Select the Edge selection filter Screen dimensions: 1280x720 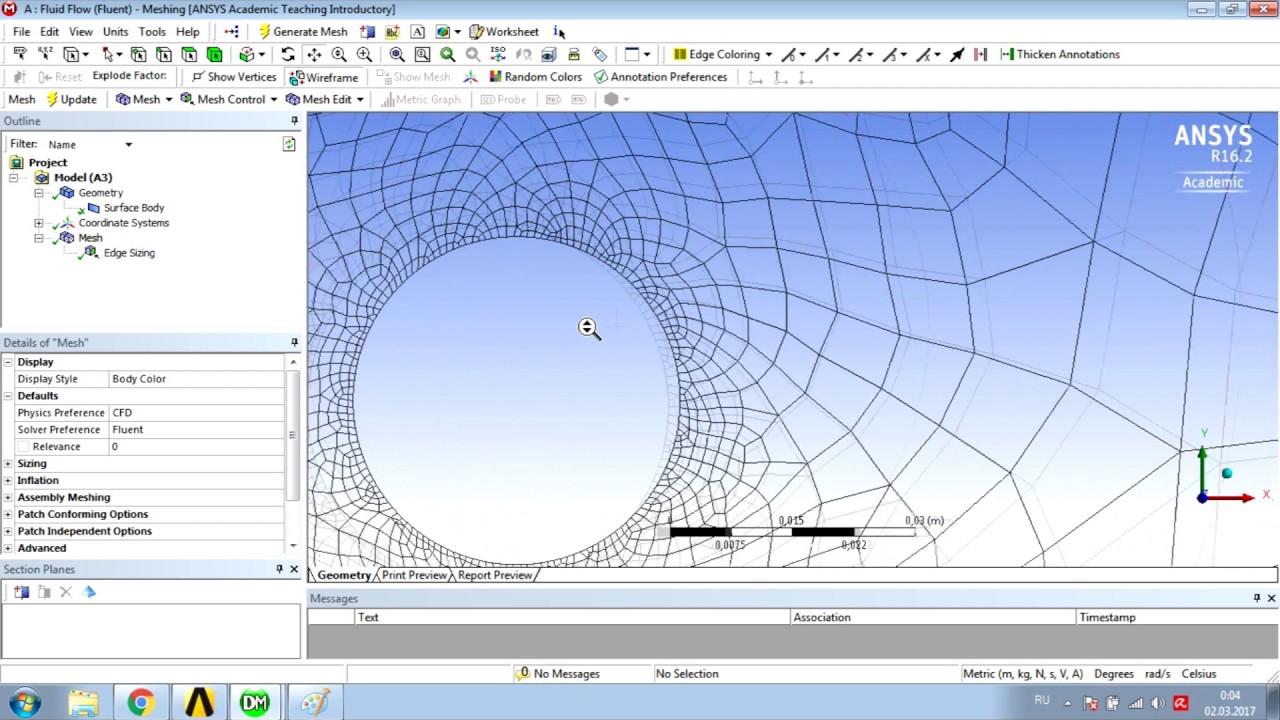(163, 54)
